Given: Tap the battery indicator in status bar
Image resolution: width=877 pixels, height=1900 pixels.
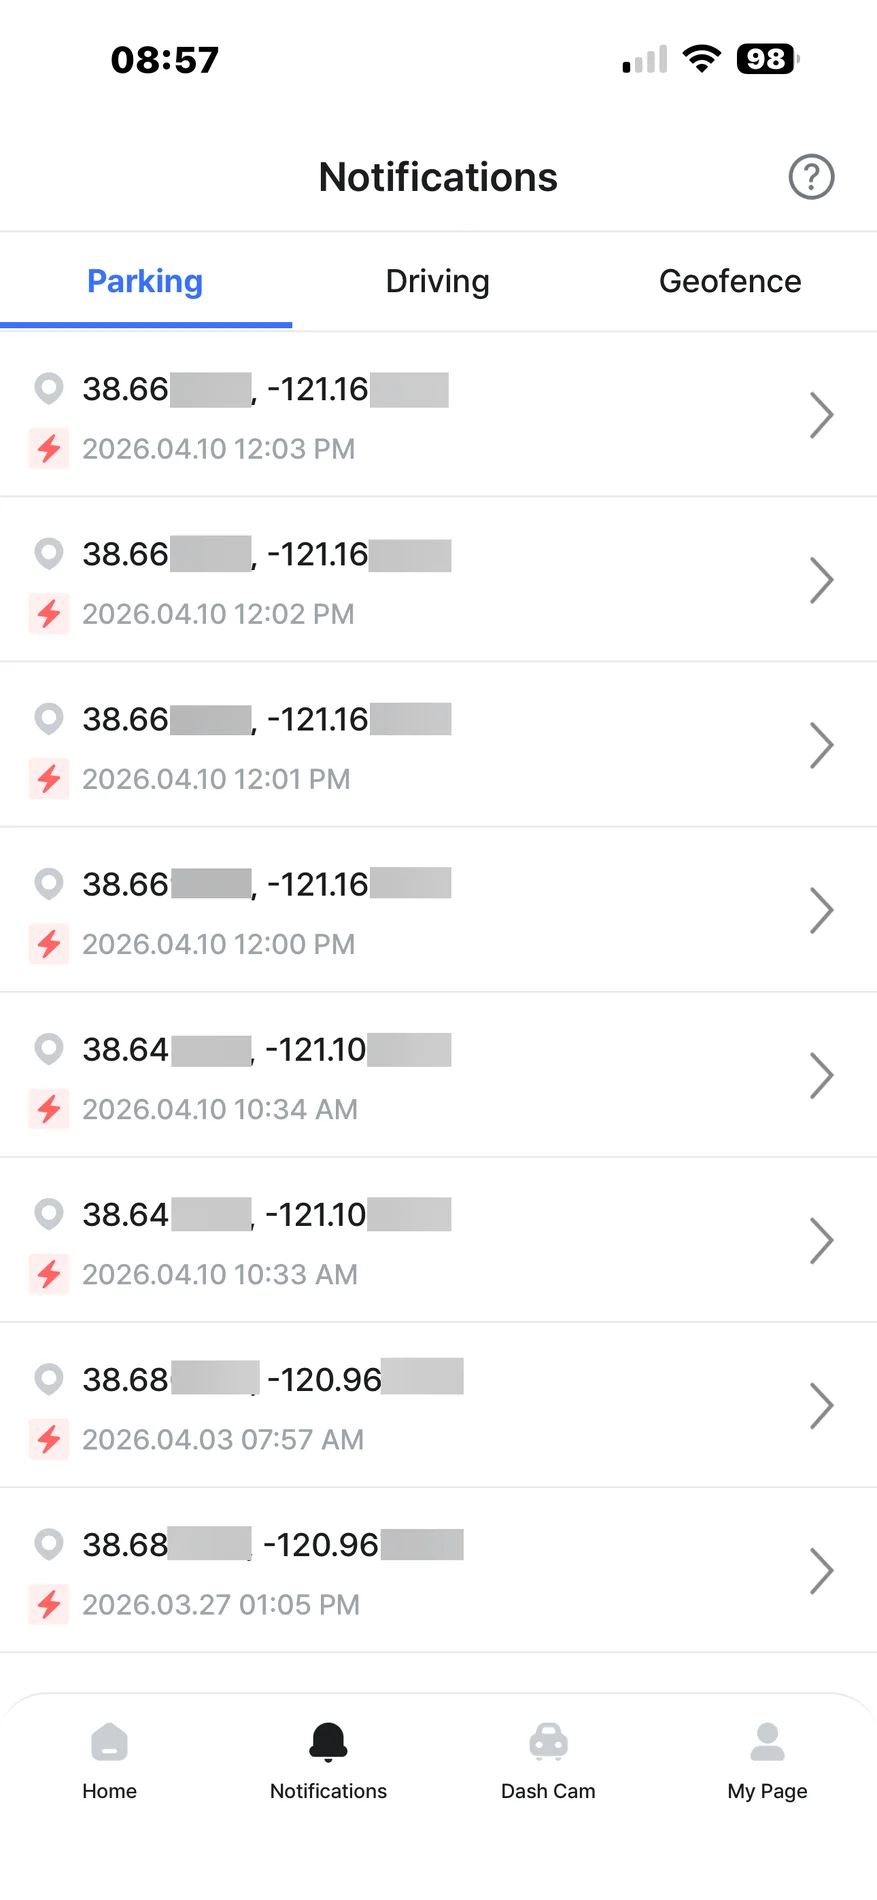Looking at the screenshot, I should [x=767, y=60].
